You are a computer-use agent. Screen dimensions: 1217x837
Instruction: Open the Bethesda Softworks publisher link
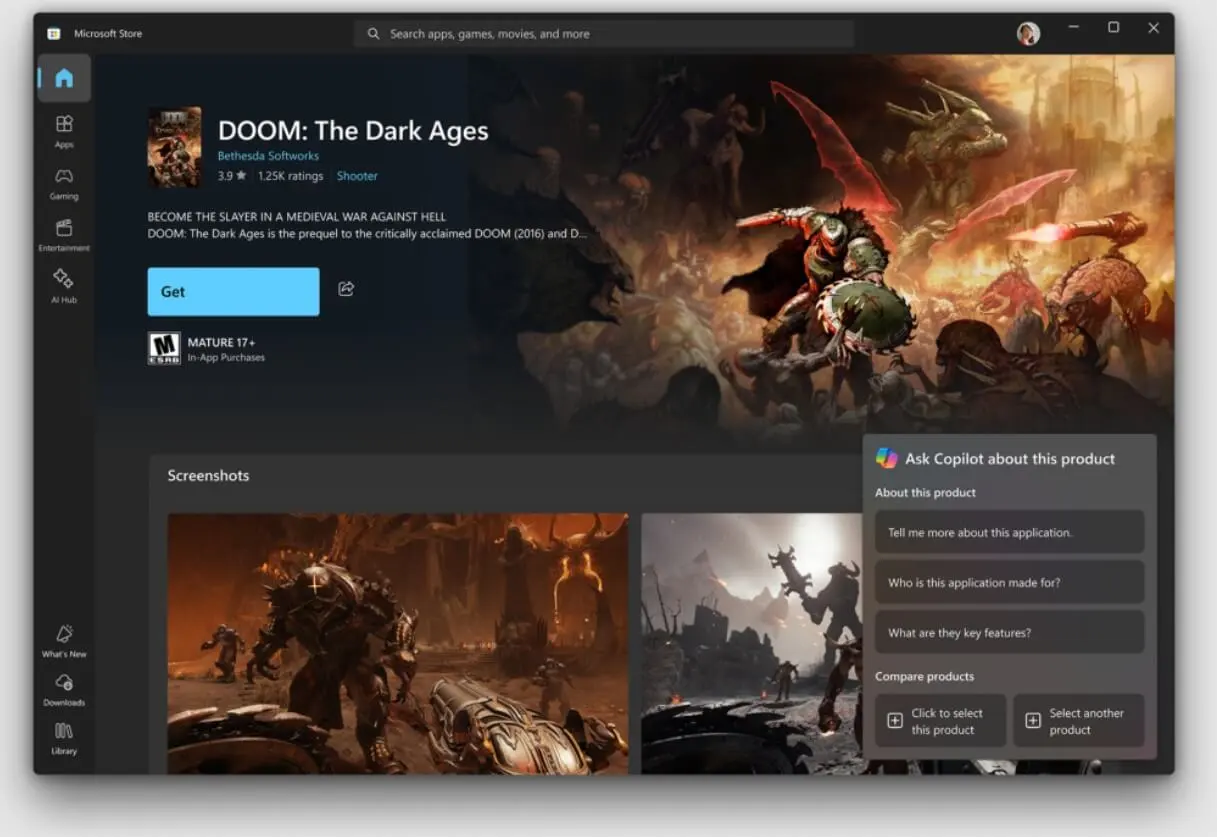(x=268, y=156)
